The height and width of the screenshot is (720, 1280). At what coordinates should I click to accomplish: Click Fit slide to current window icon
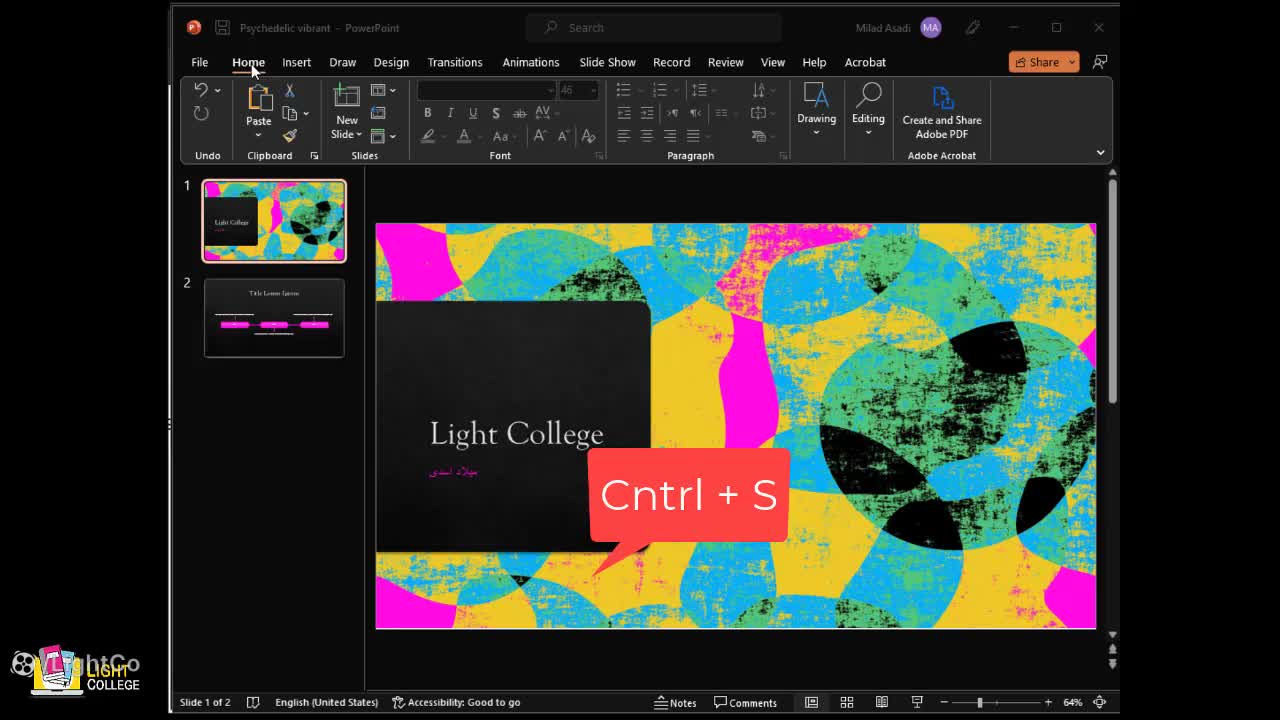click(x=1099, y=702)
